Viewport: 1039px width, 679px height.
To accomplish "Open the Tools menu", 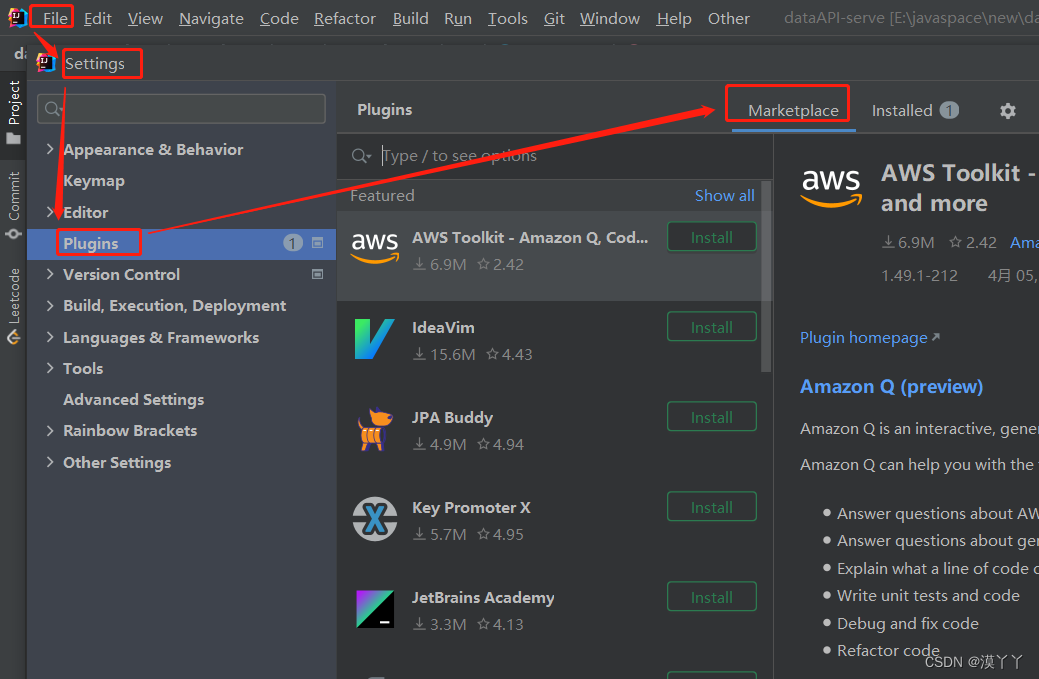I will (x=508, y=19).
